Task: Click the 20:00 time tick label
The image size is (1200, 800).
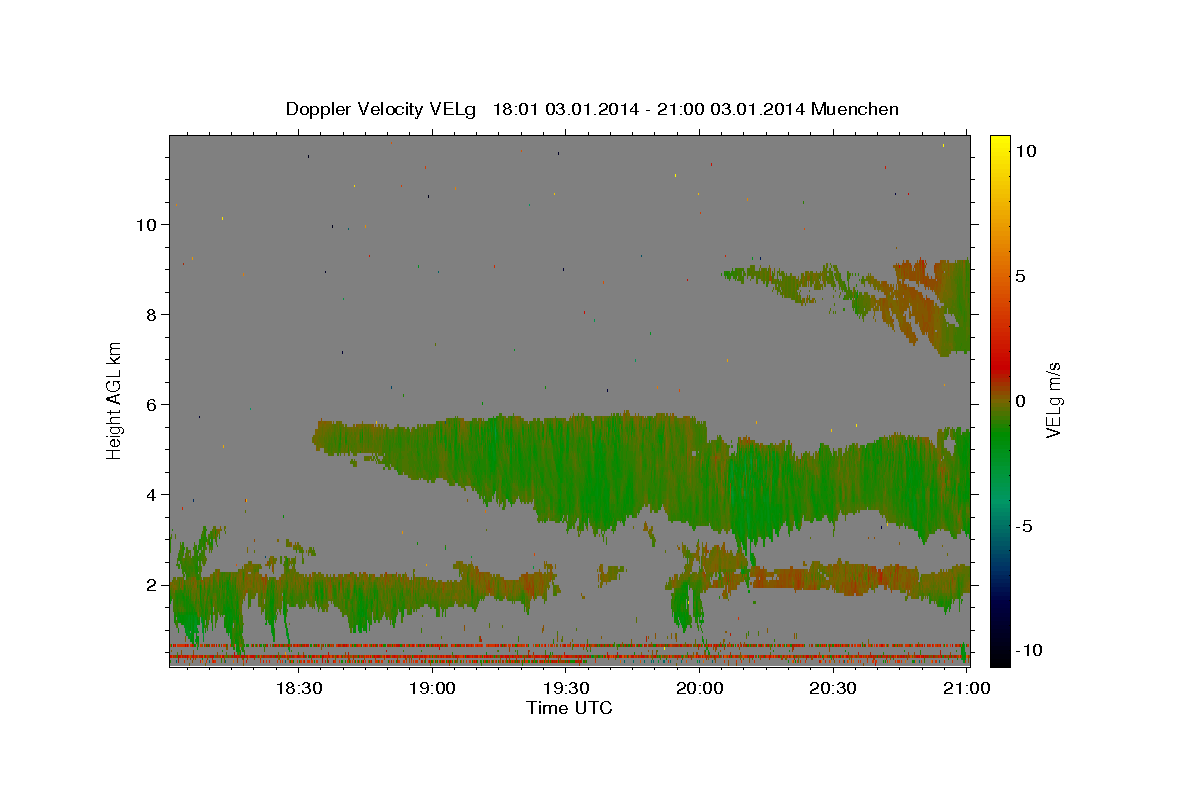Action: (x=699, y=688)
